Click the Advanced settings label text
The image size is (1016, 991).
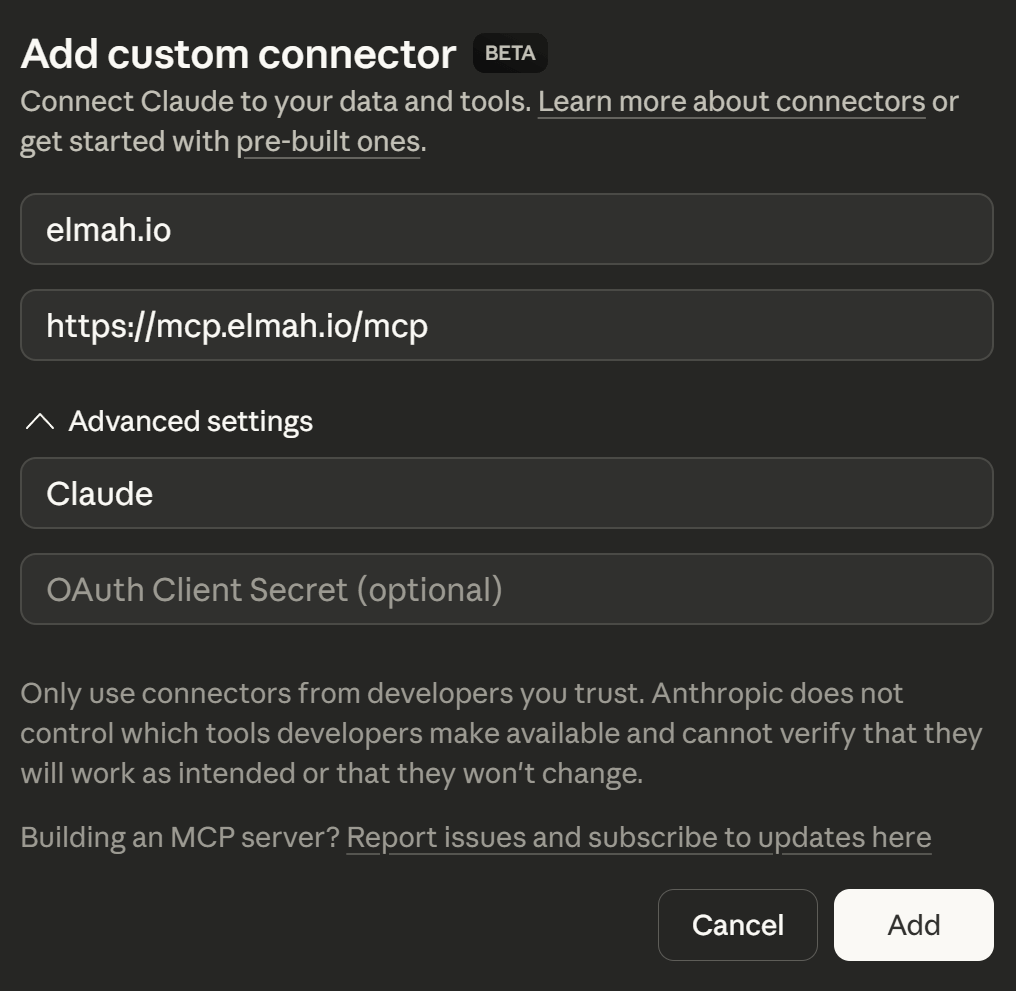[190, 421]
